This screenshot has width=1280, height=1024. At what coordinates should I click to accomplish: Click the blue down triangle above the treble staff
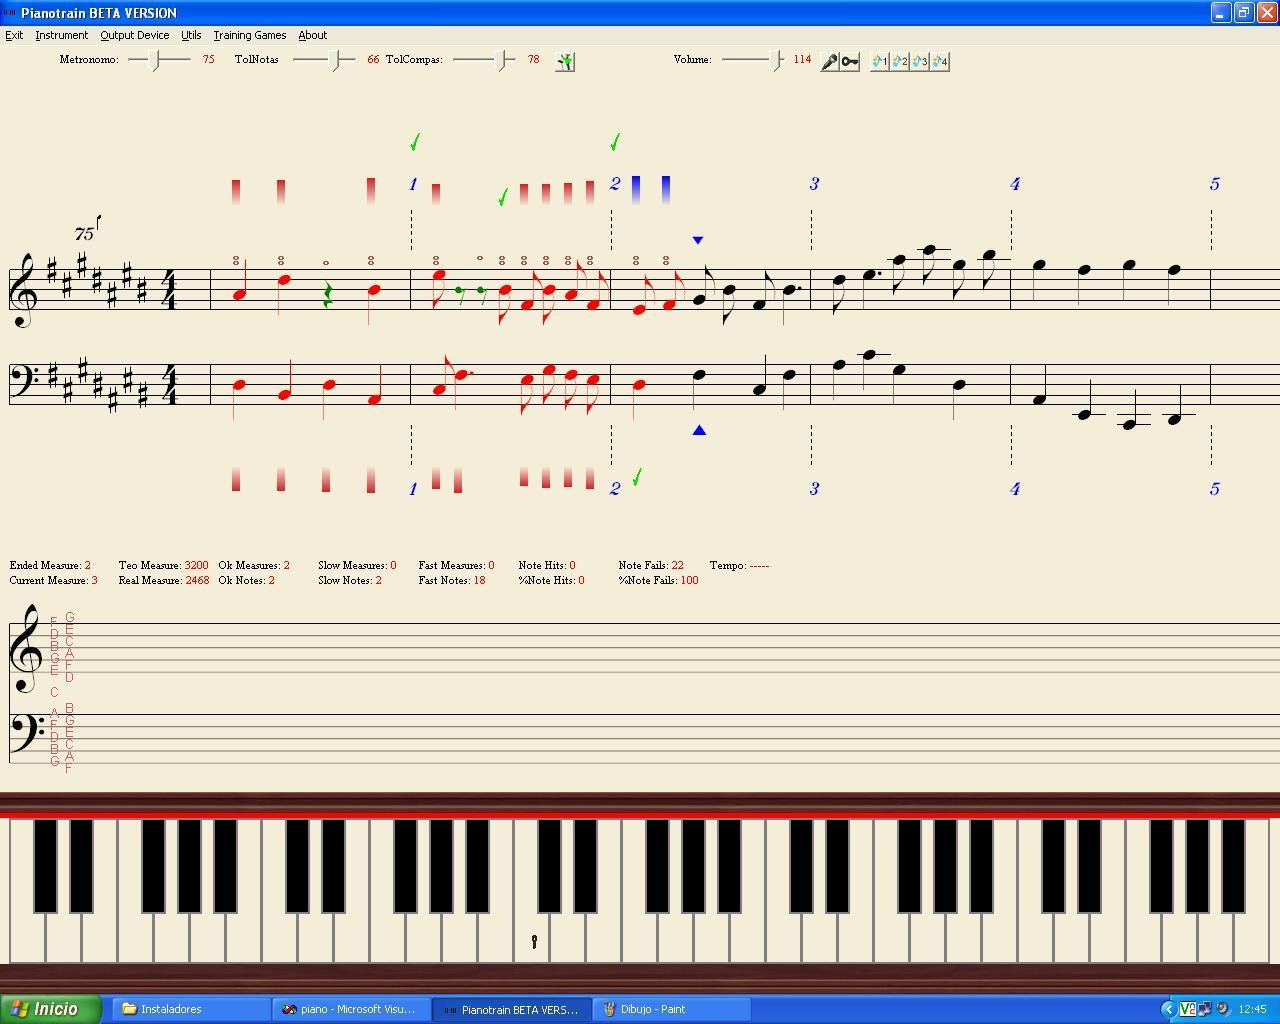coord(698,240)
